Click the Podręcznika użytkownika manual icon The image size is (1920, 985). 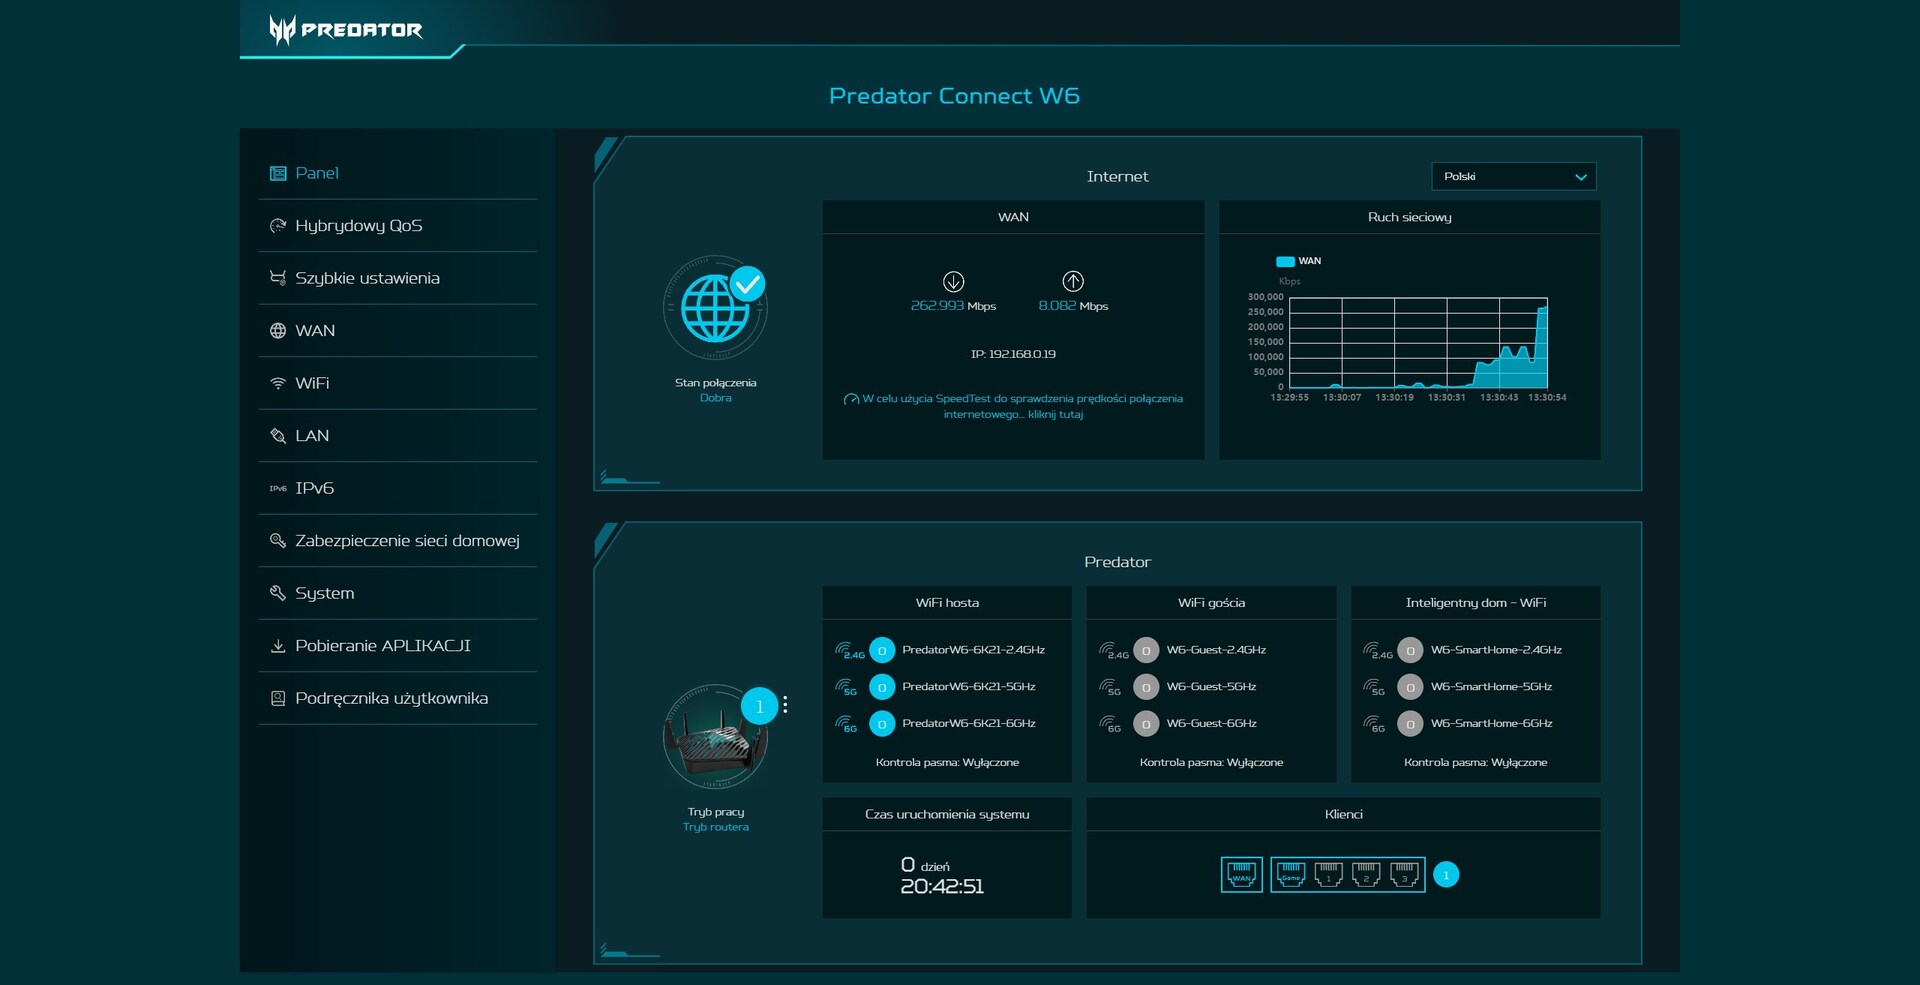[x=278, y=698]
